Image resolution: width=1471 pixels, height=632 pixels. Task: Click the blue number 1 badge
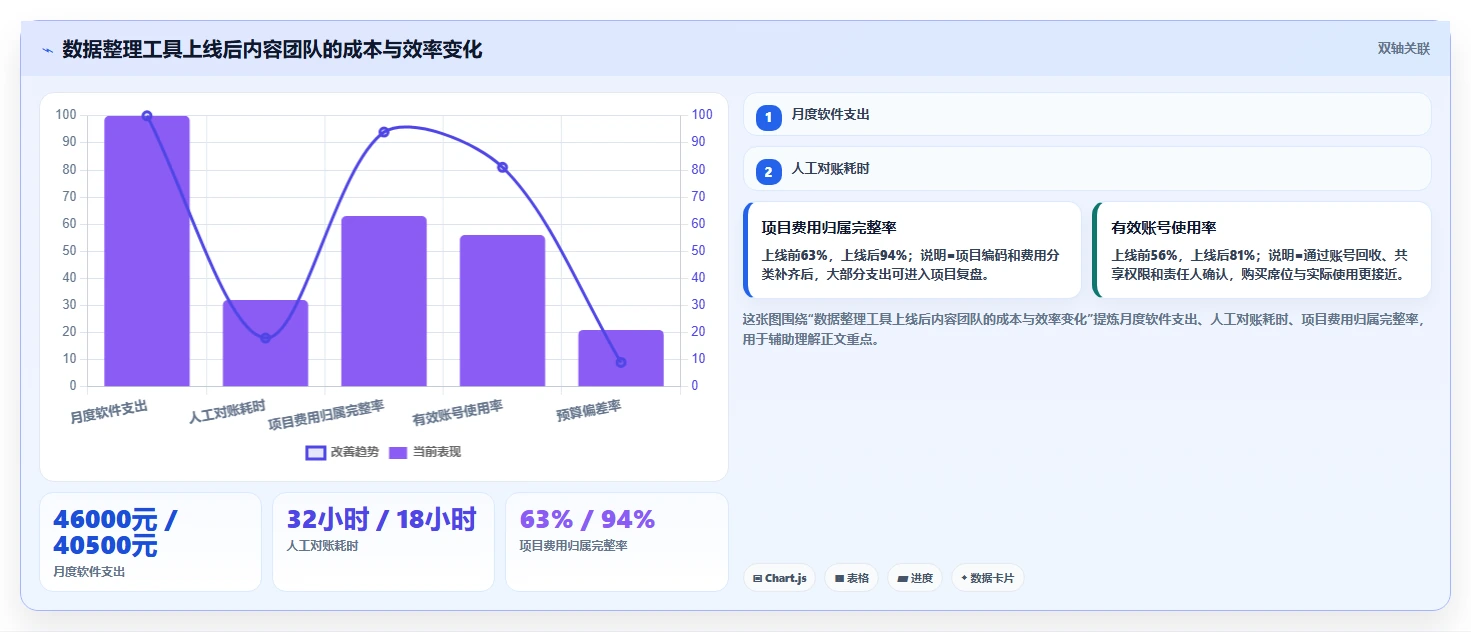[768, 118]
